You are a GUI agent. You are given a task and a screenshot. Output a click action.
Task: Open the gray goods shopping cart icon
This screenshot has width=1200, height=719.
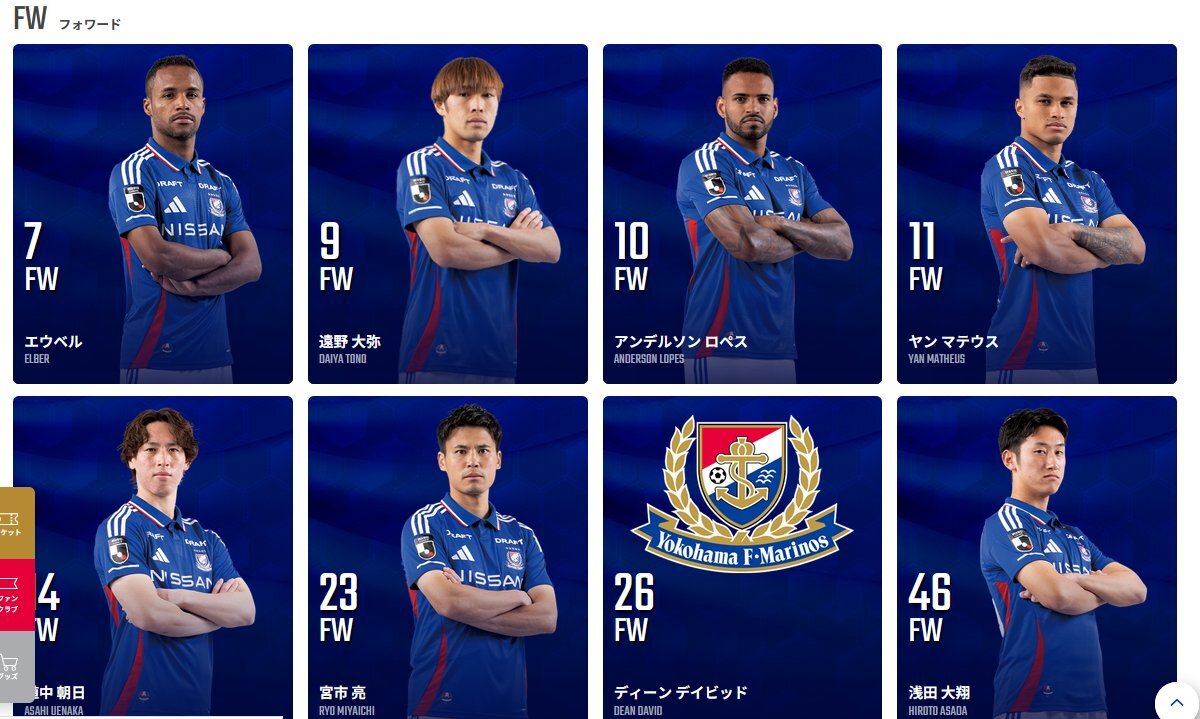(16, 666)
